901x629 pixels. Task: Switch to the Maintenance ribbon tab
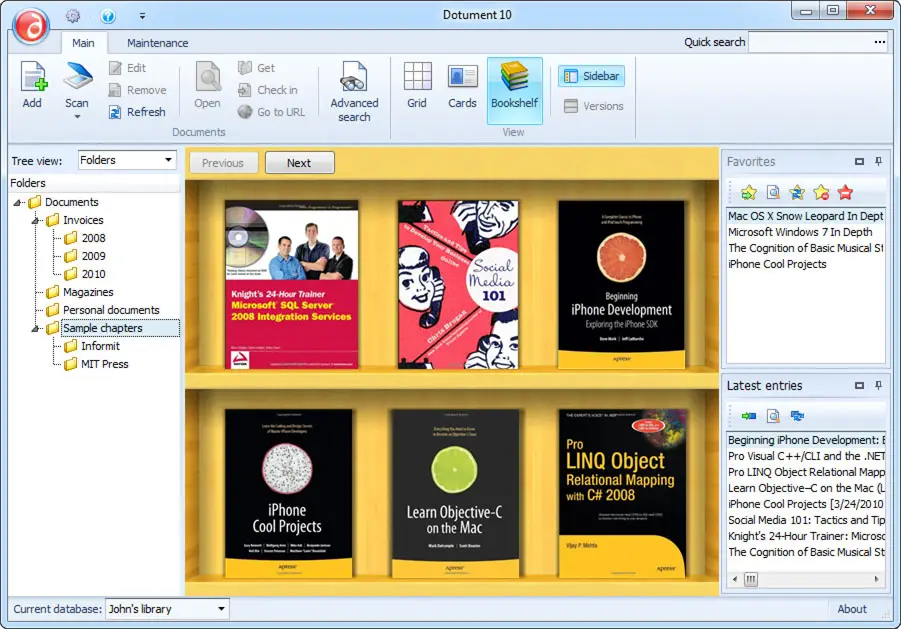tap(157, 43)
